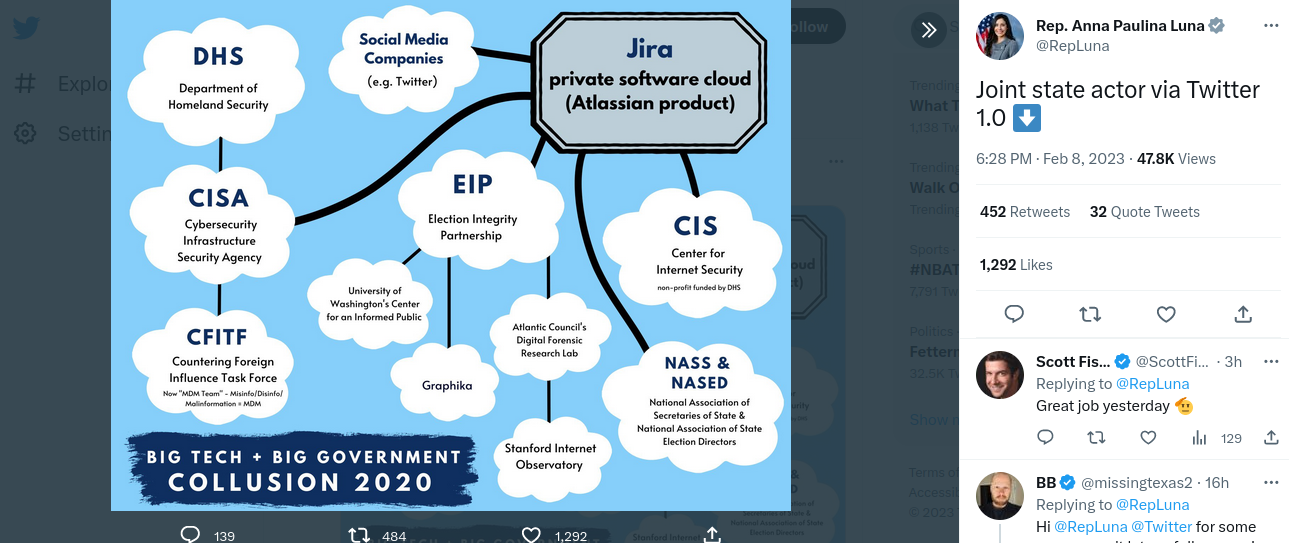
Task: Like Scott's reply 'Great job yesterday'
Action: 1148,437
